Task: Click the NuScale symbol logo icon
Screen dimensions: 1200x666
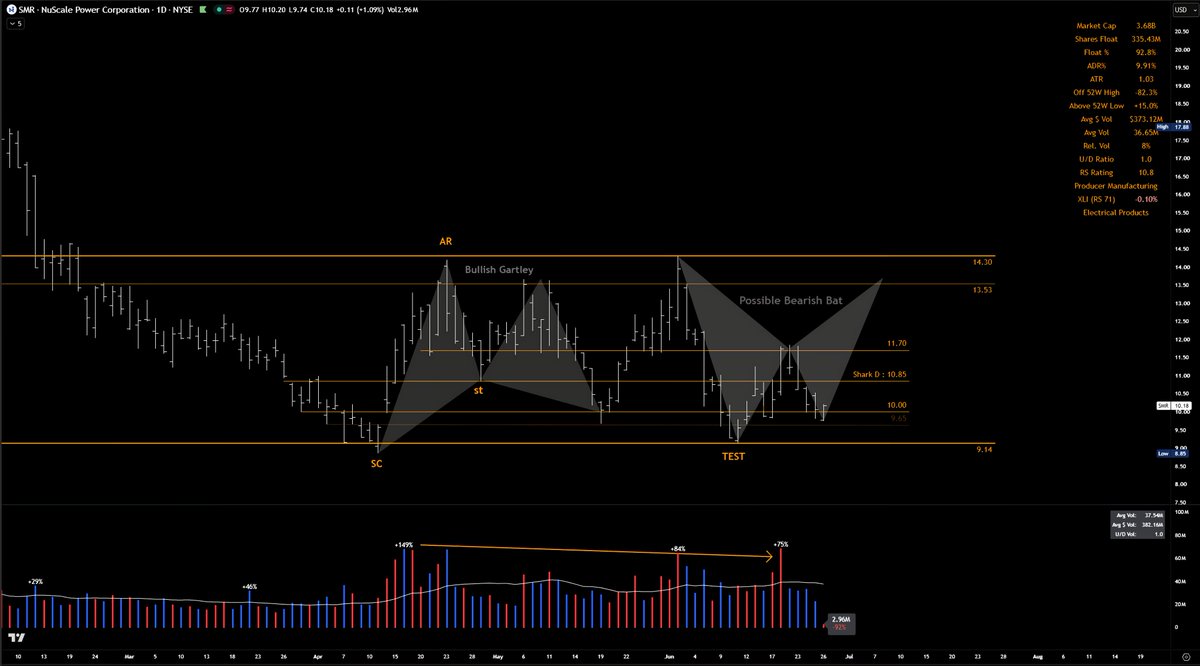Action: click(11, 8)
